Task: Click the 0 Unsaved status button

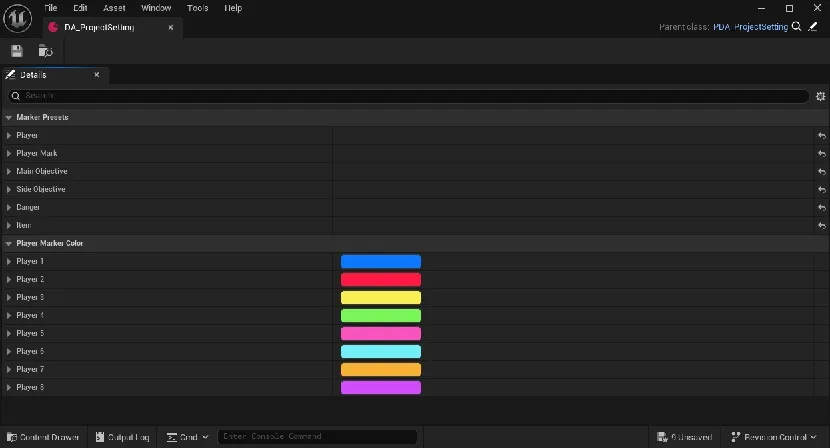Action: pos(685,437)
